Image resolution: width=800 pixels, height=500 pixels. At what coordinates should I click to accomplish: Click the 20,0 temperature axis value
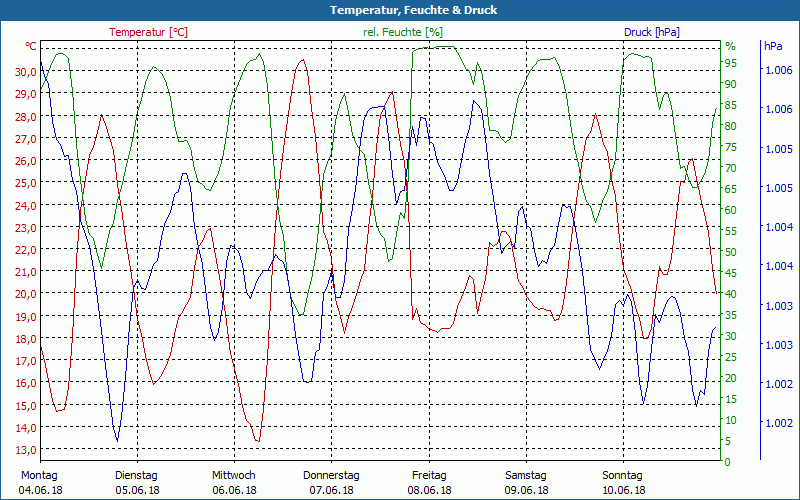(26, 294)
